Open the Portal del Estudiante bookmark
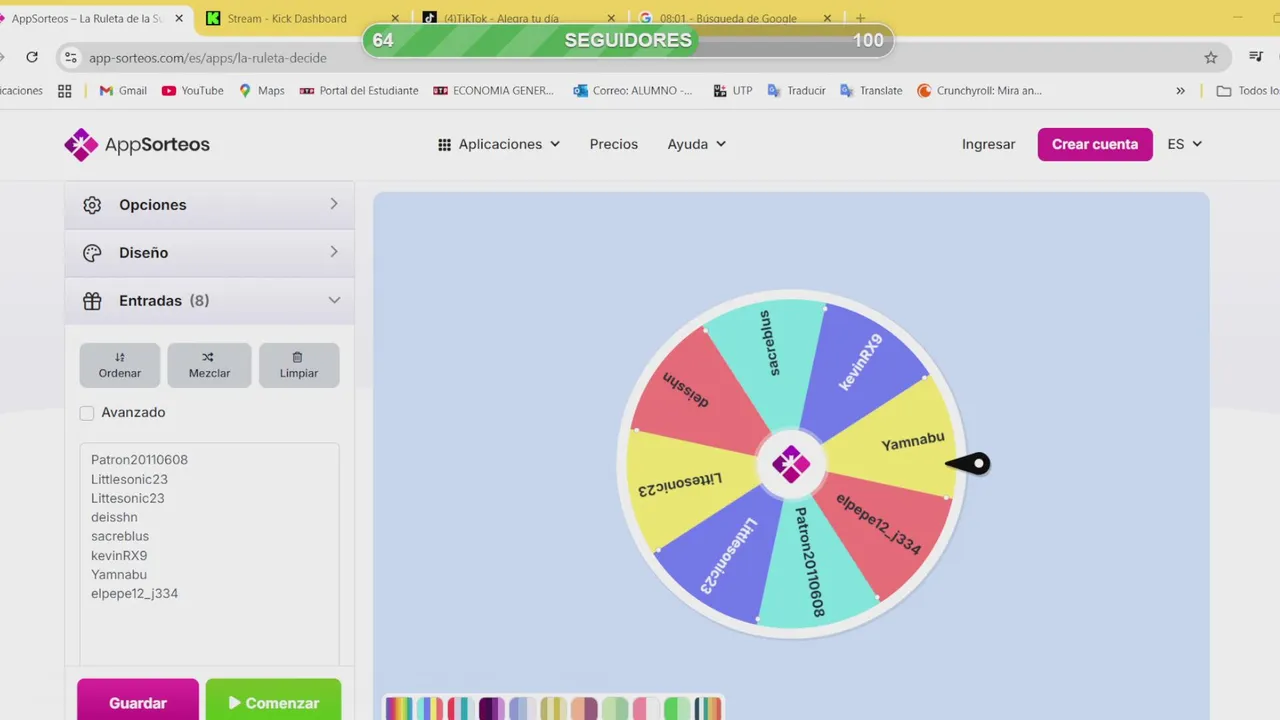 [x=359, y=90]
